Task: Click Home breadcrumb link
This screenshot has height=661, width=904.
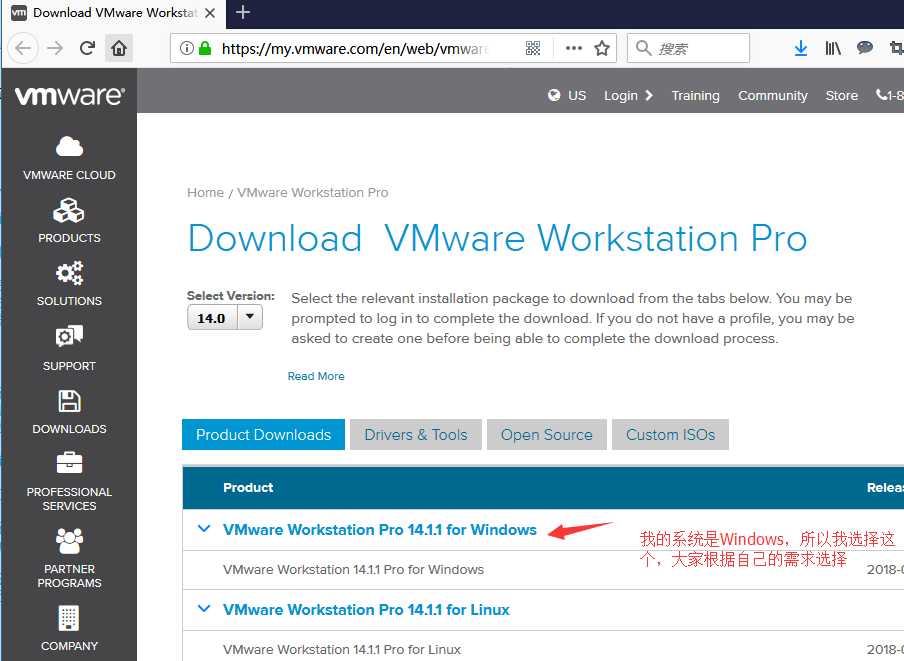Action: [x=205, y=192]
